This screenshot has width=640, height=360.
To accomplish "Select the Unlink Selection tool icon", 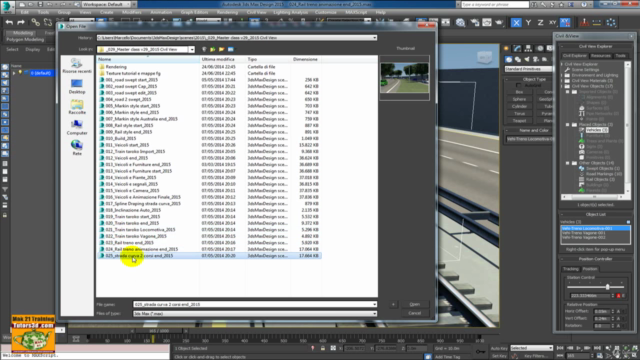I will [48, 22].
